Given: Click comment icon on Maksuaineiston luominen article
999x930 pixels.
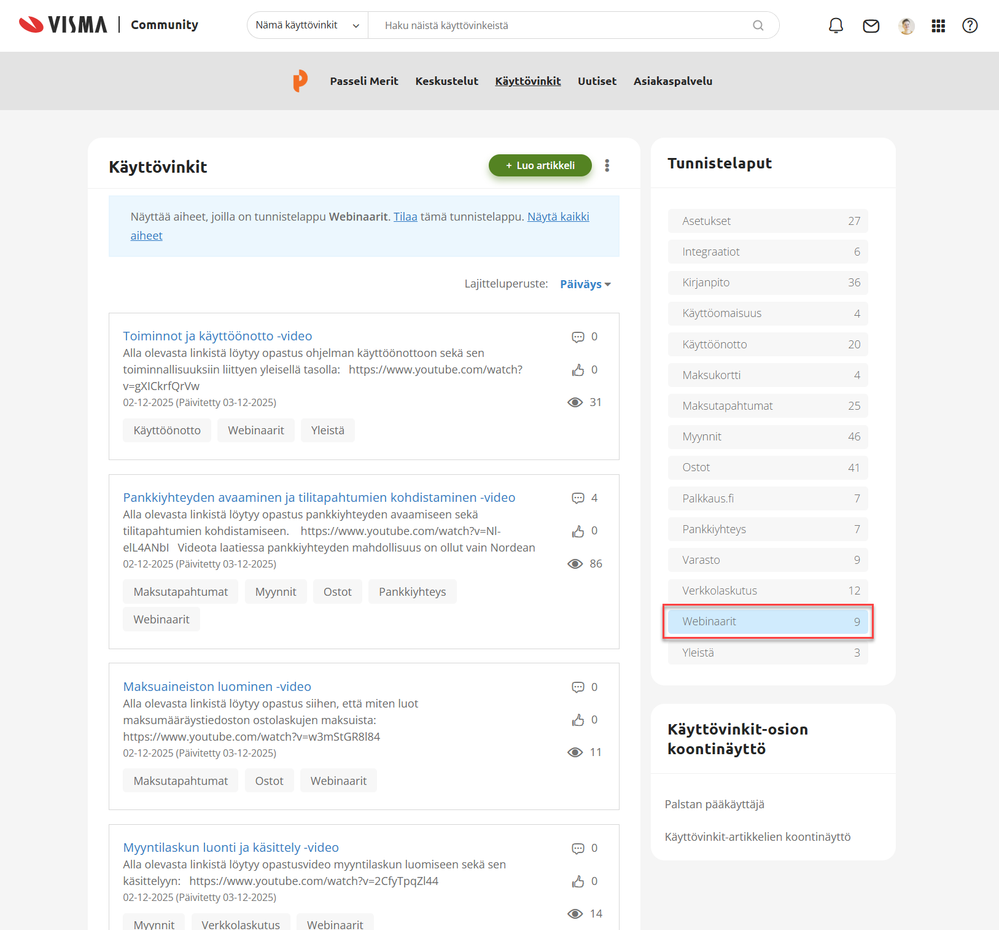Looking at the screenshot, I should (x=578, y=687).
